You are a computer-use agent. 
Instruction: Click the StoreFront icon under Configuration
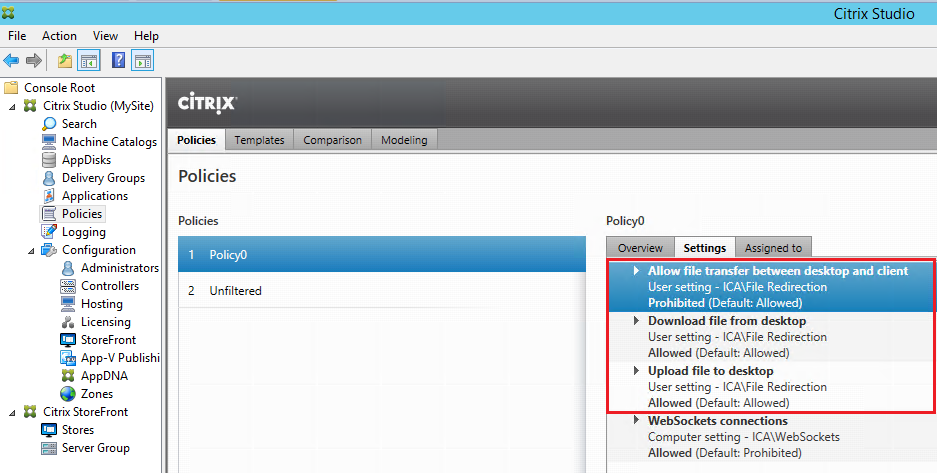68,340
